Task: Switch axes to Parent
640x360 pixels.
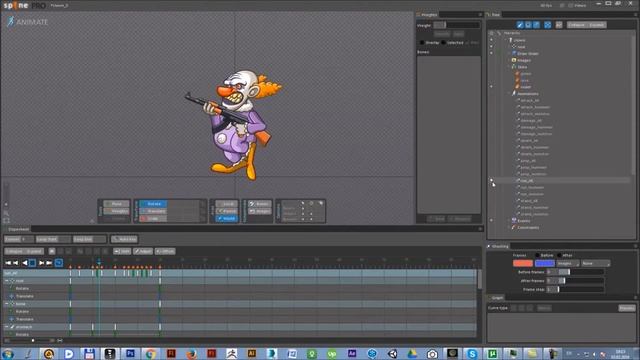Action: coord(227,211)
